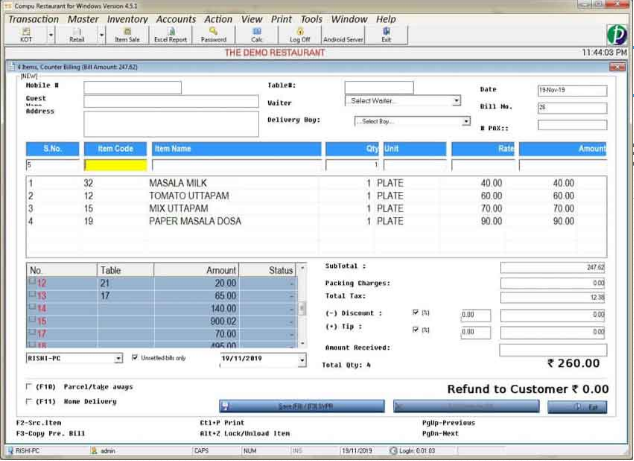Enable the (F10) Parcel/take aways checkbox
Viewport: 634px width, 461px height.
[27, 387]
